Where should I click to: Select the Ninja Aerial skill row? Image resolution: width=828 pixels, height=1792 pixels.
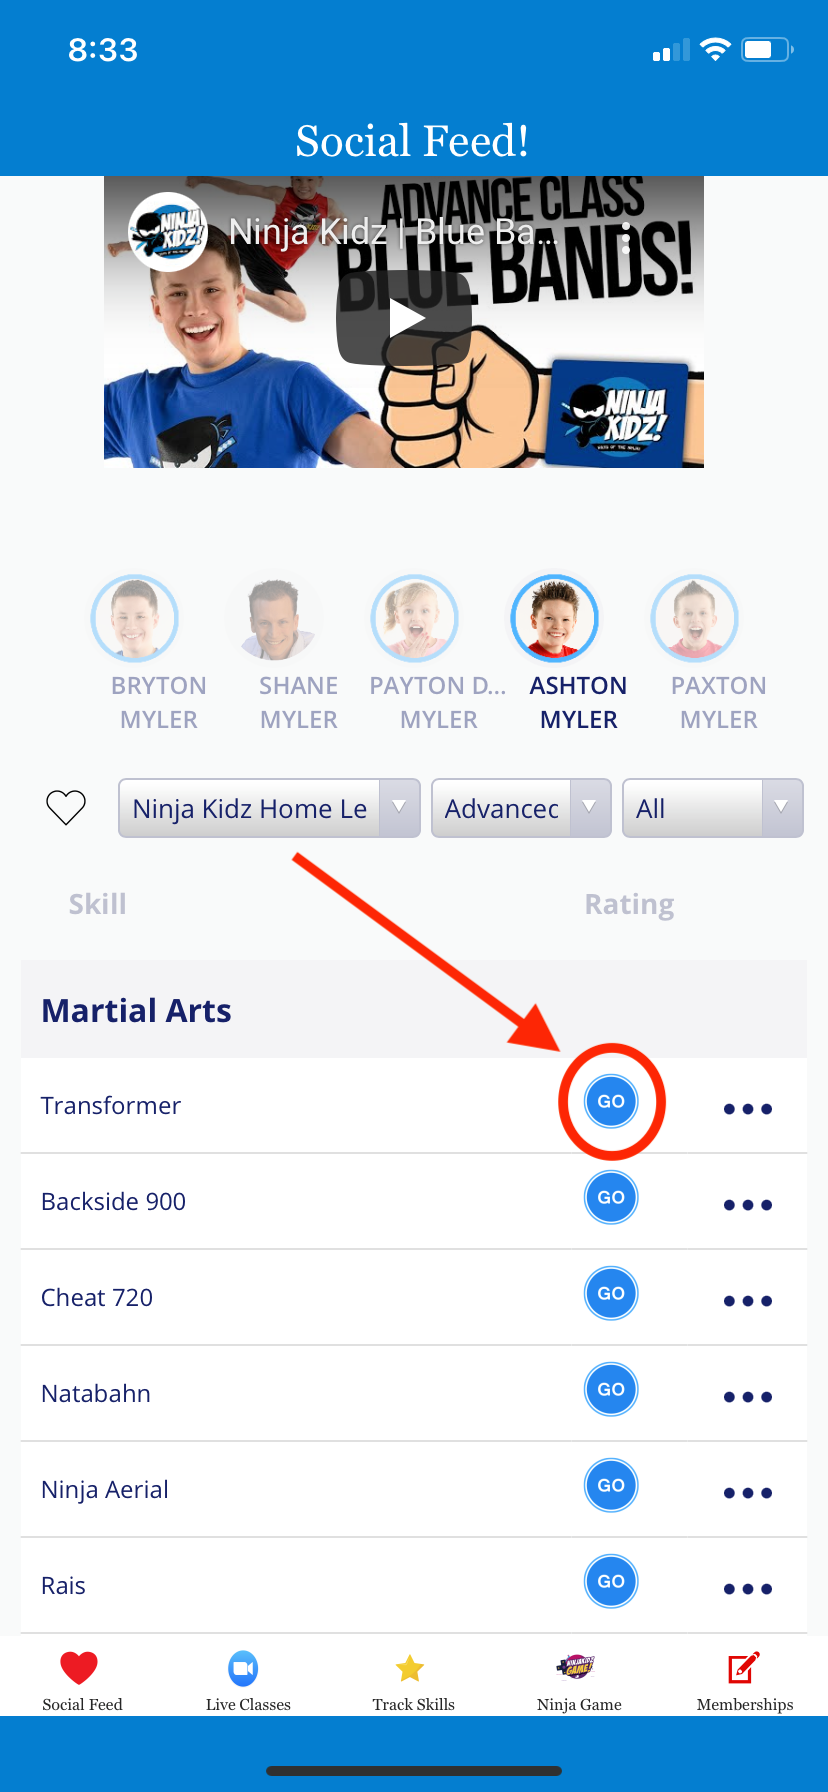[x=414, y=1489]
